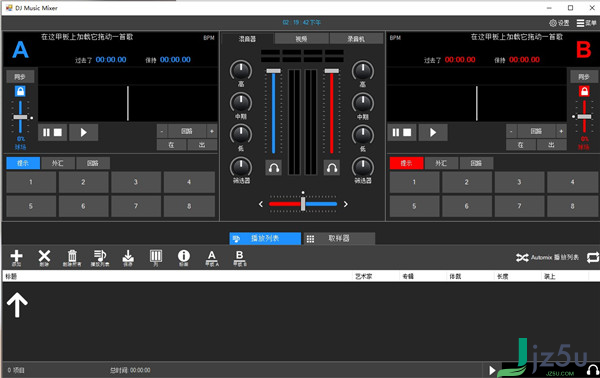This screenshot has height=378, width=600.
Task: Click the low (低) EQ knob for deck A
Action: (x=241, y=135)
